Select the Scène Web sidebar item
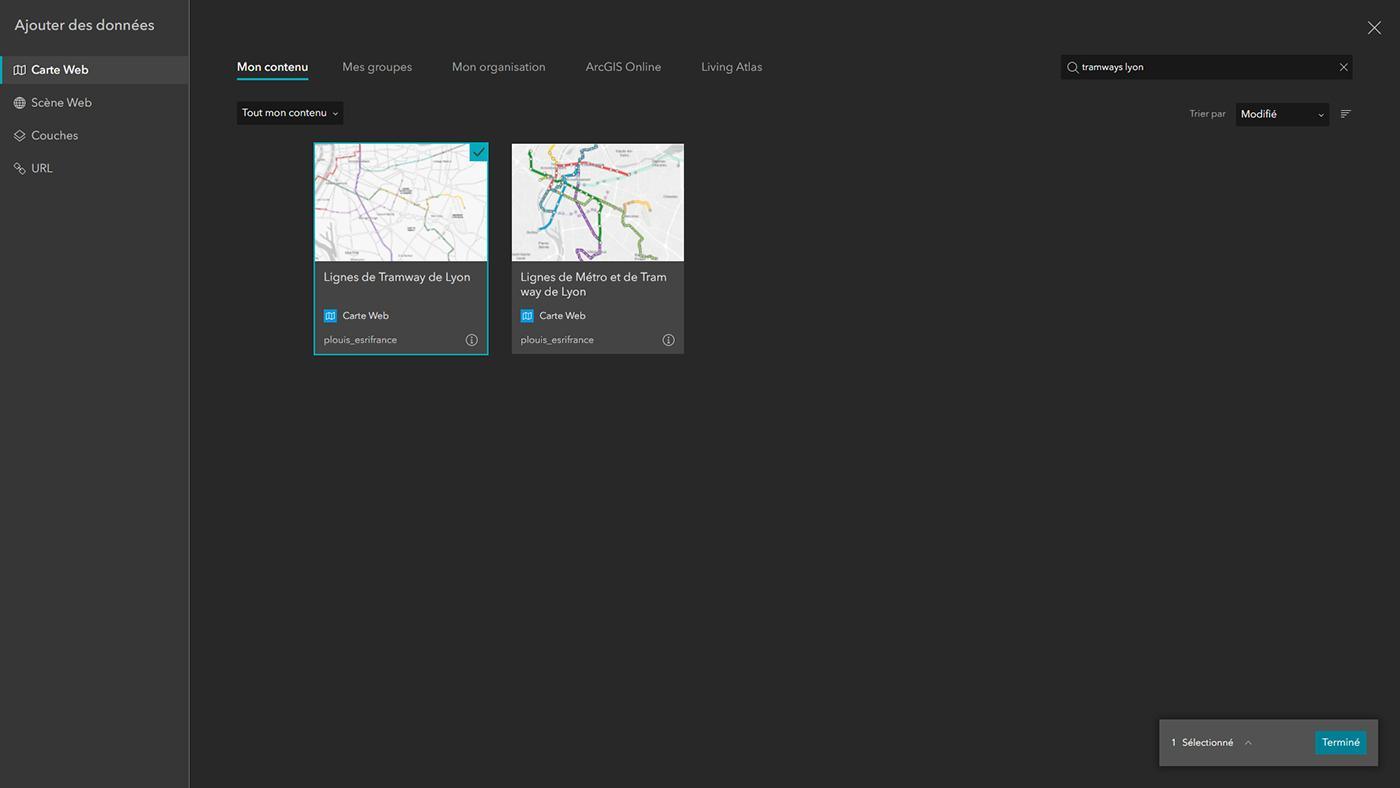 94,103
